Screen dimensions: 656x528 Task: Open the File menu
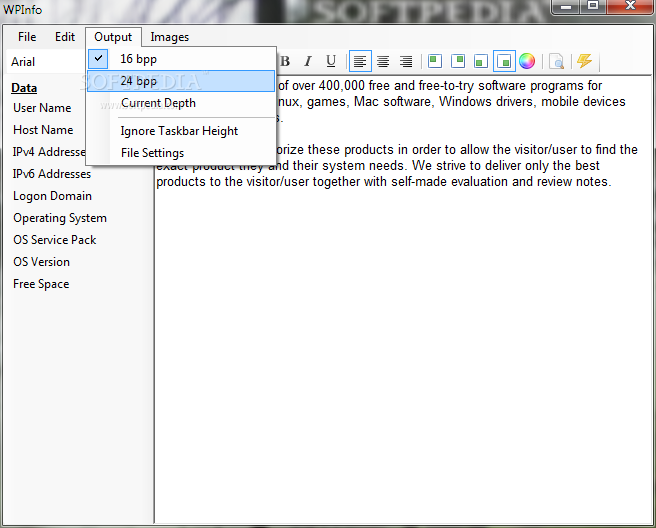click(x=27, y=37)
